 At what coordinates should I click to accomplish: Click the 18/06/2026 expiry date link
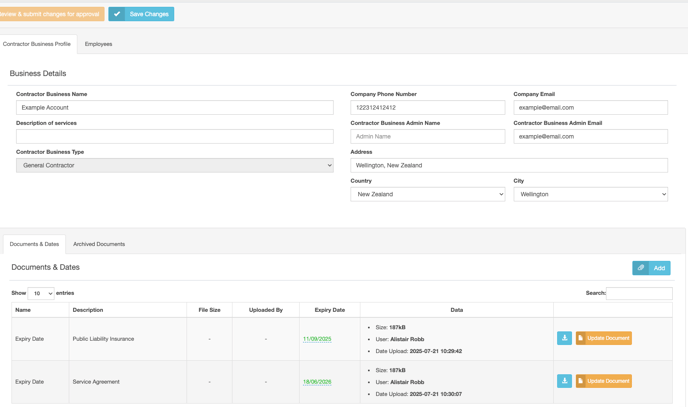(x=317, y=382)
